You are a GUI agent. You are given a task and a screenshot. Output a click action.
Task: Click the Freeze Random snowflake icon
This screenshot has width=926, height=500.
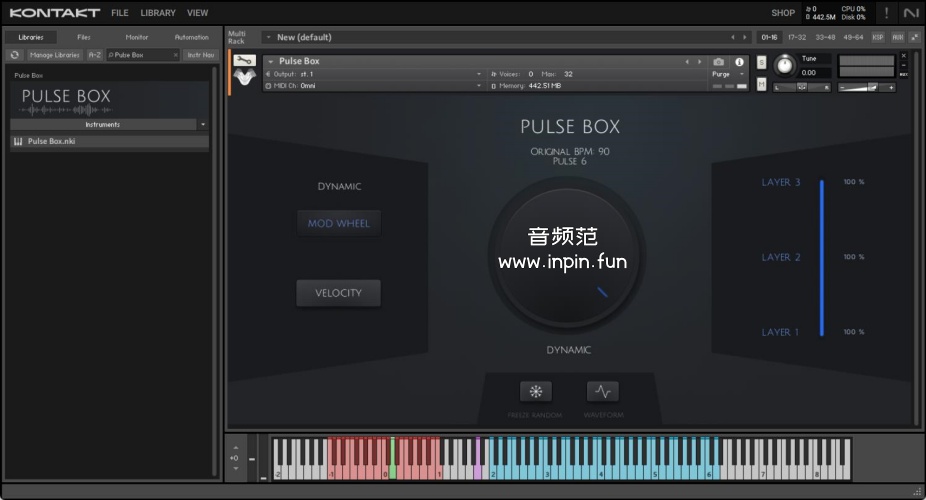[536, 391]
